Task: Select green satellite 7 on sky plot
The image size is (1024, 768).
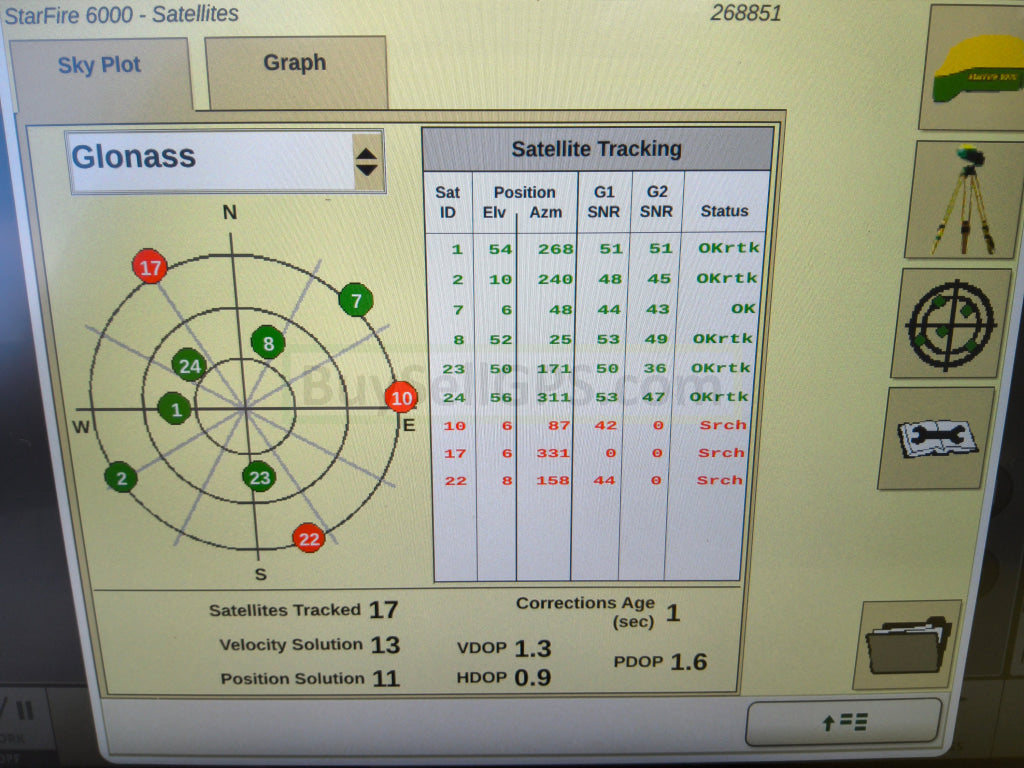Action: (355, 300)
